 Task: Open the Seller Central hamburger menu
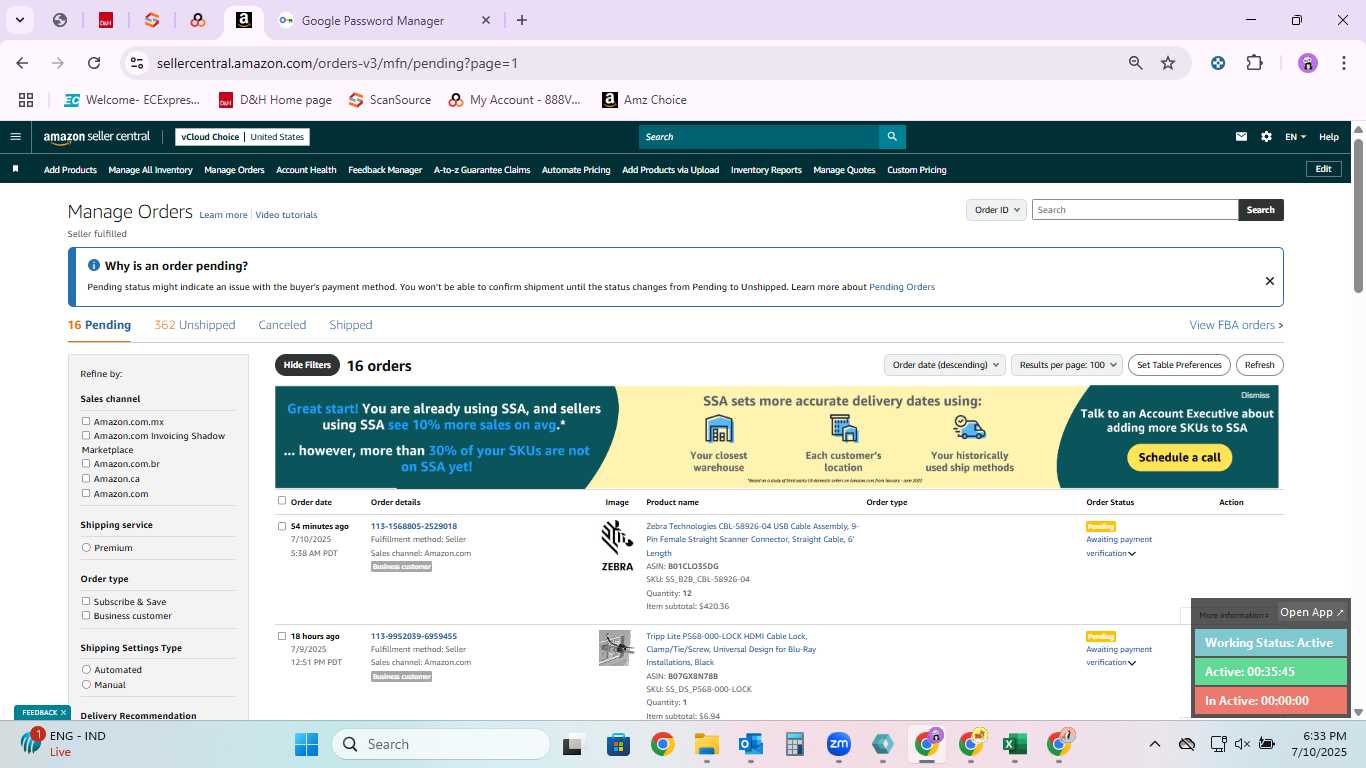15,137
